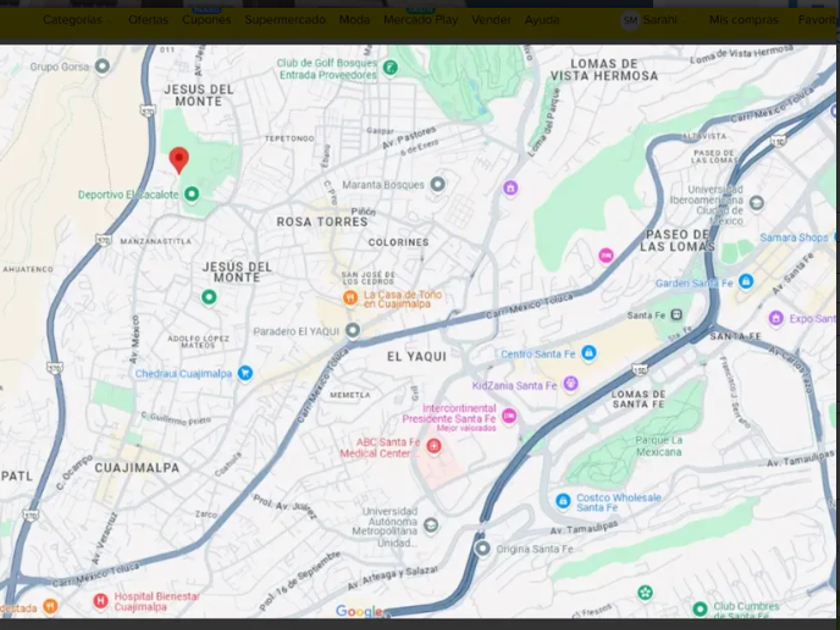Click the TEPETONGO label
Screen dimensions: 840x630
289,139
